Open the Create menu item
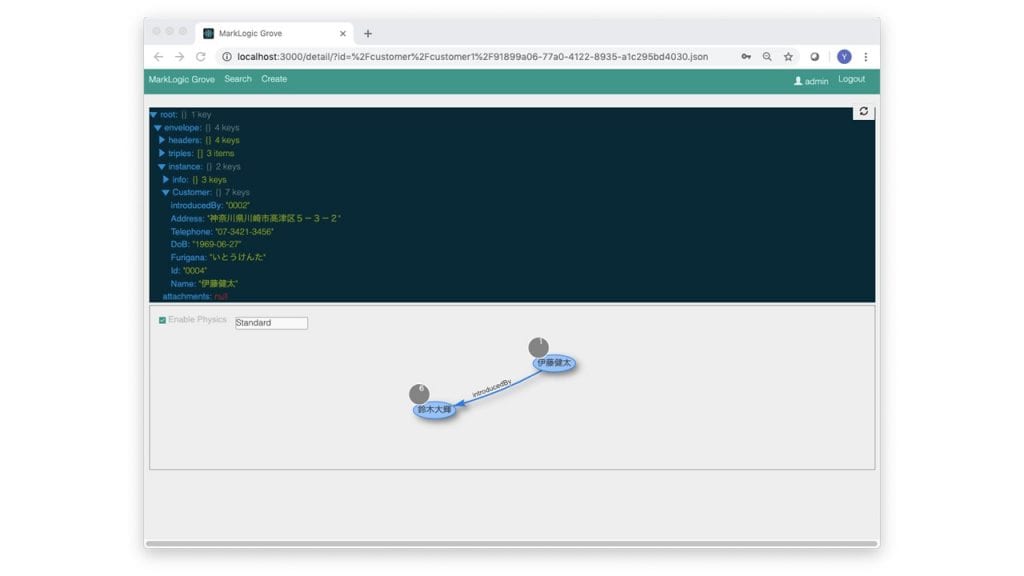Screen dimensions: 1024x576 click(274, 79)
